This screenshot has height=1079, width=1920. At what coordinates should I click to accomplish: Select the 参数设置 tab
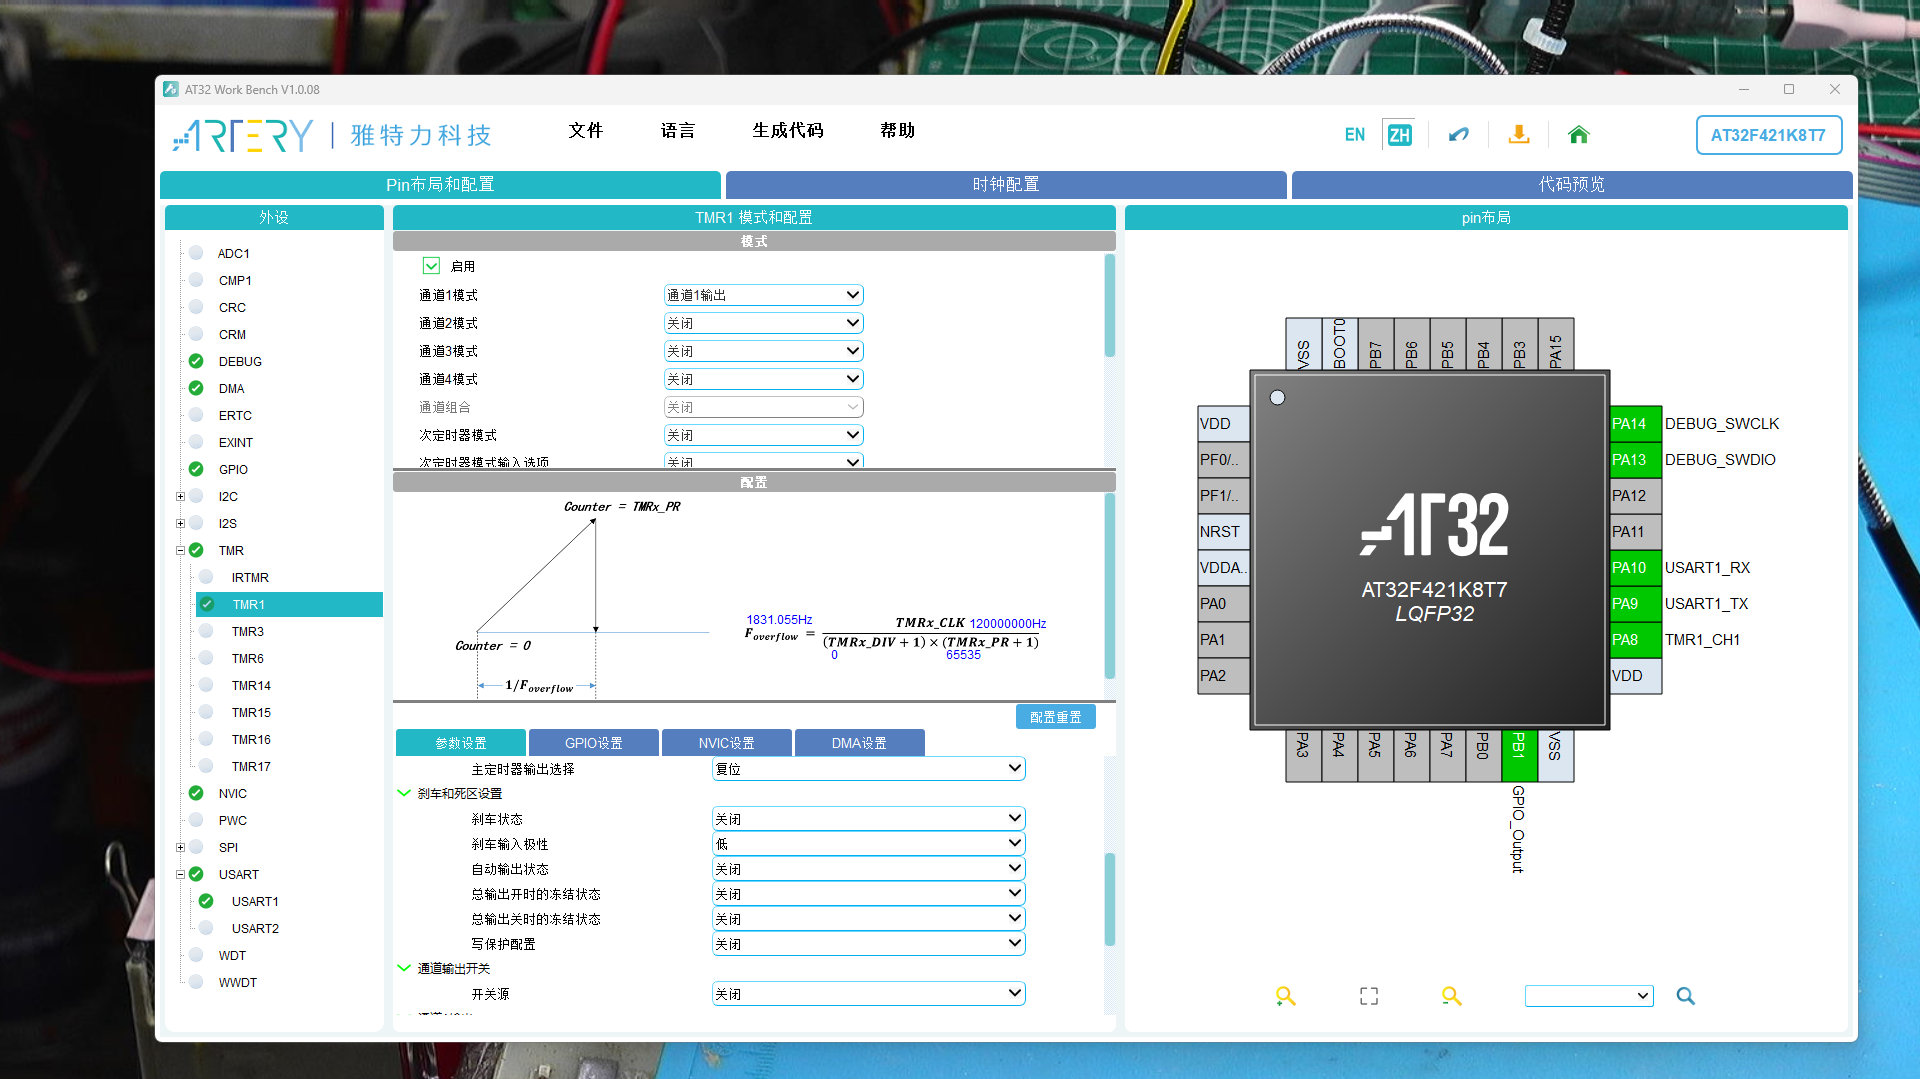pyautogui.click(x=461, y=743)
